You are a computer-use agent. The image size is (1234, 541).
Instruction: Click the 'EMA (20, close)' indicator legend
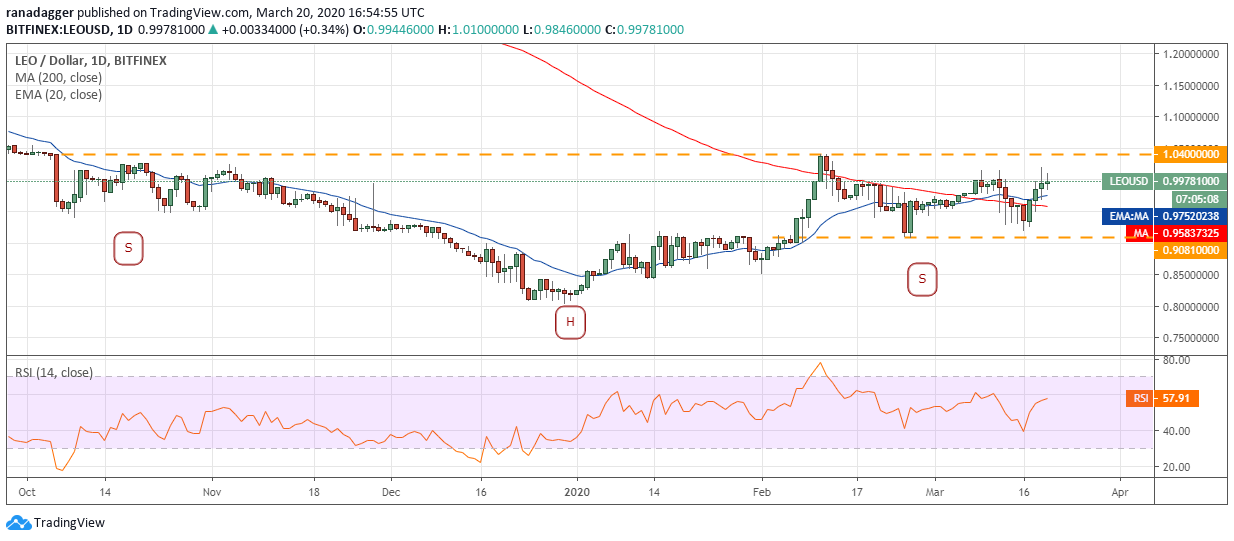[57, 95]
